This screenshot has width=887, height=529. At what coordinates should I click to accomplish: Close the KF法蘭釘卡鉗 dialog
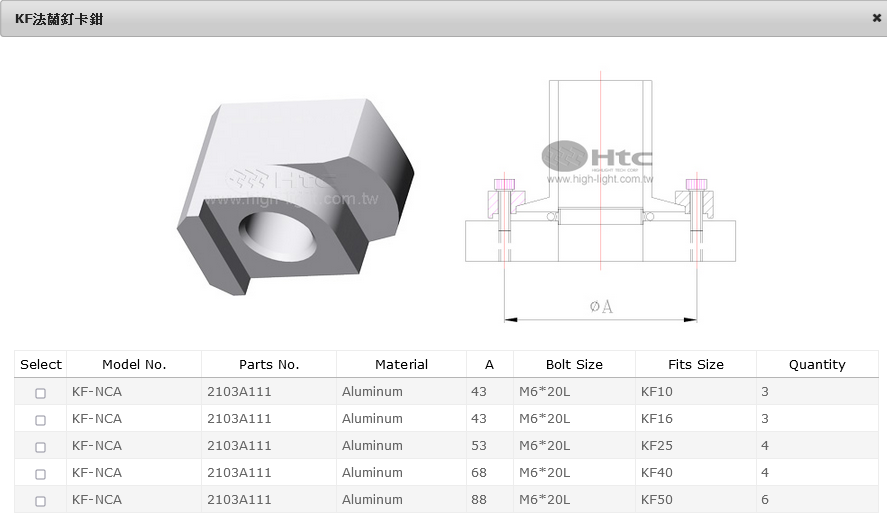[x=876, y=18]
